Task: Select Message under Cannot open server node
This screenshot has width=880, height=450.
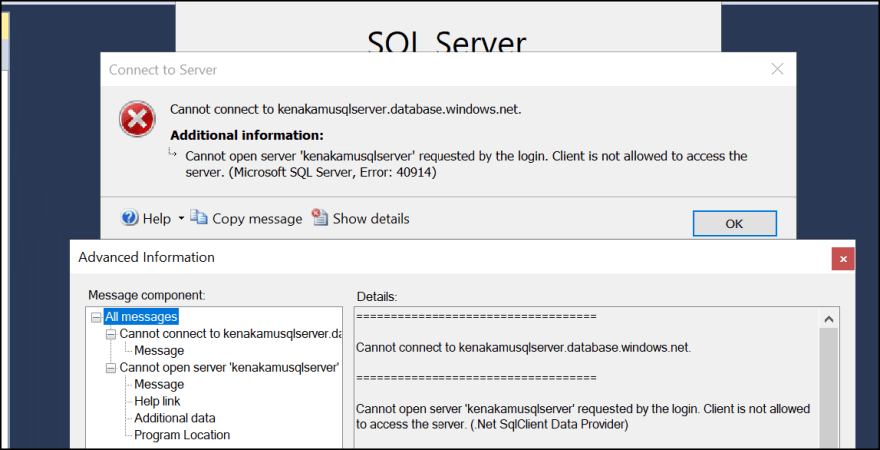Action: point(159,384)
